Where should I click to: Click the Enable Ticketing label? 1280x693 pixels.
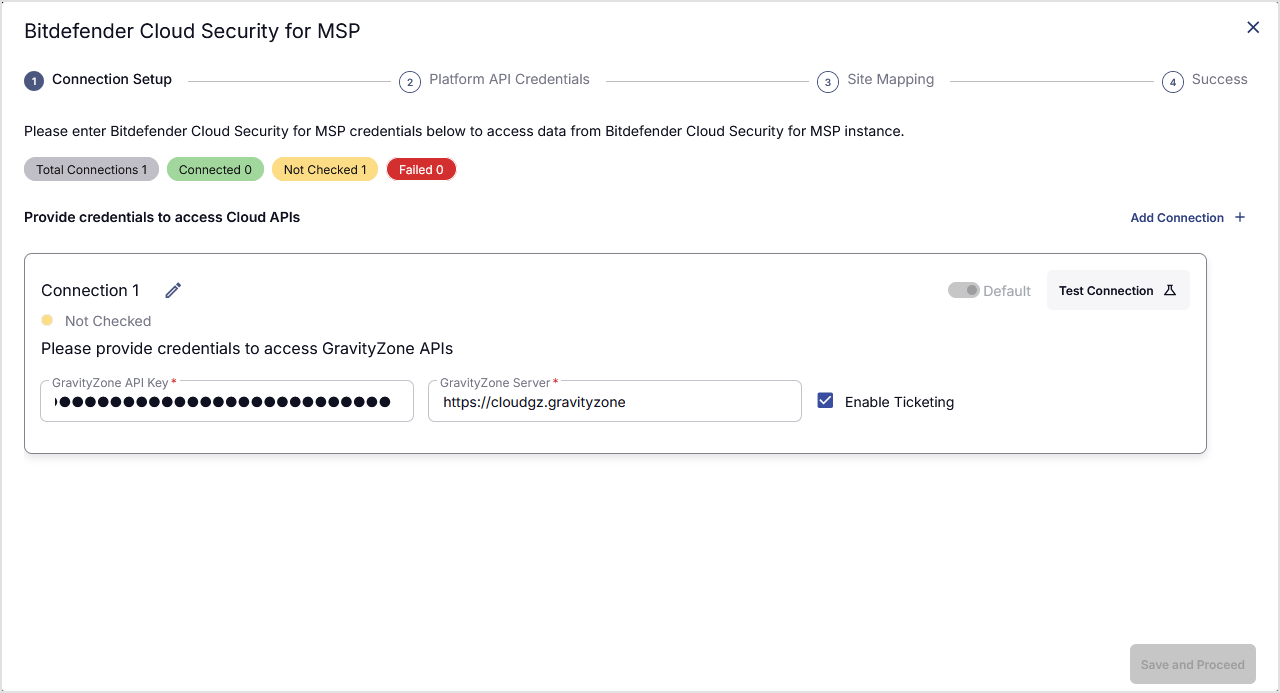899,402
